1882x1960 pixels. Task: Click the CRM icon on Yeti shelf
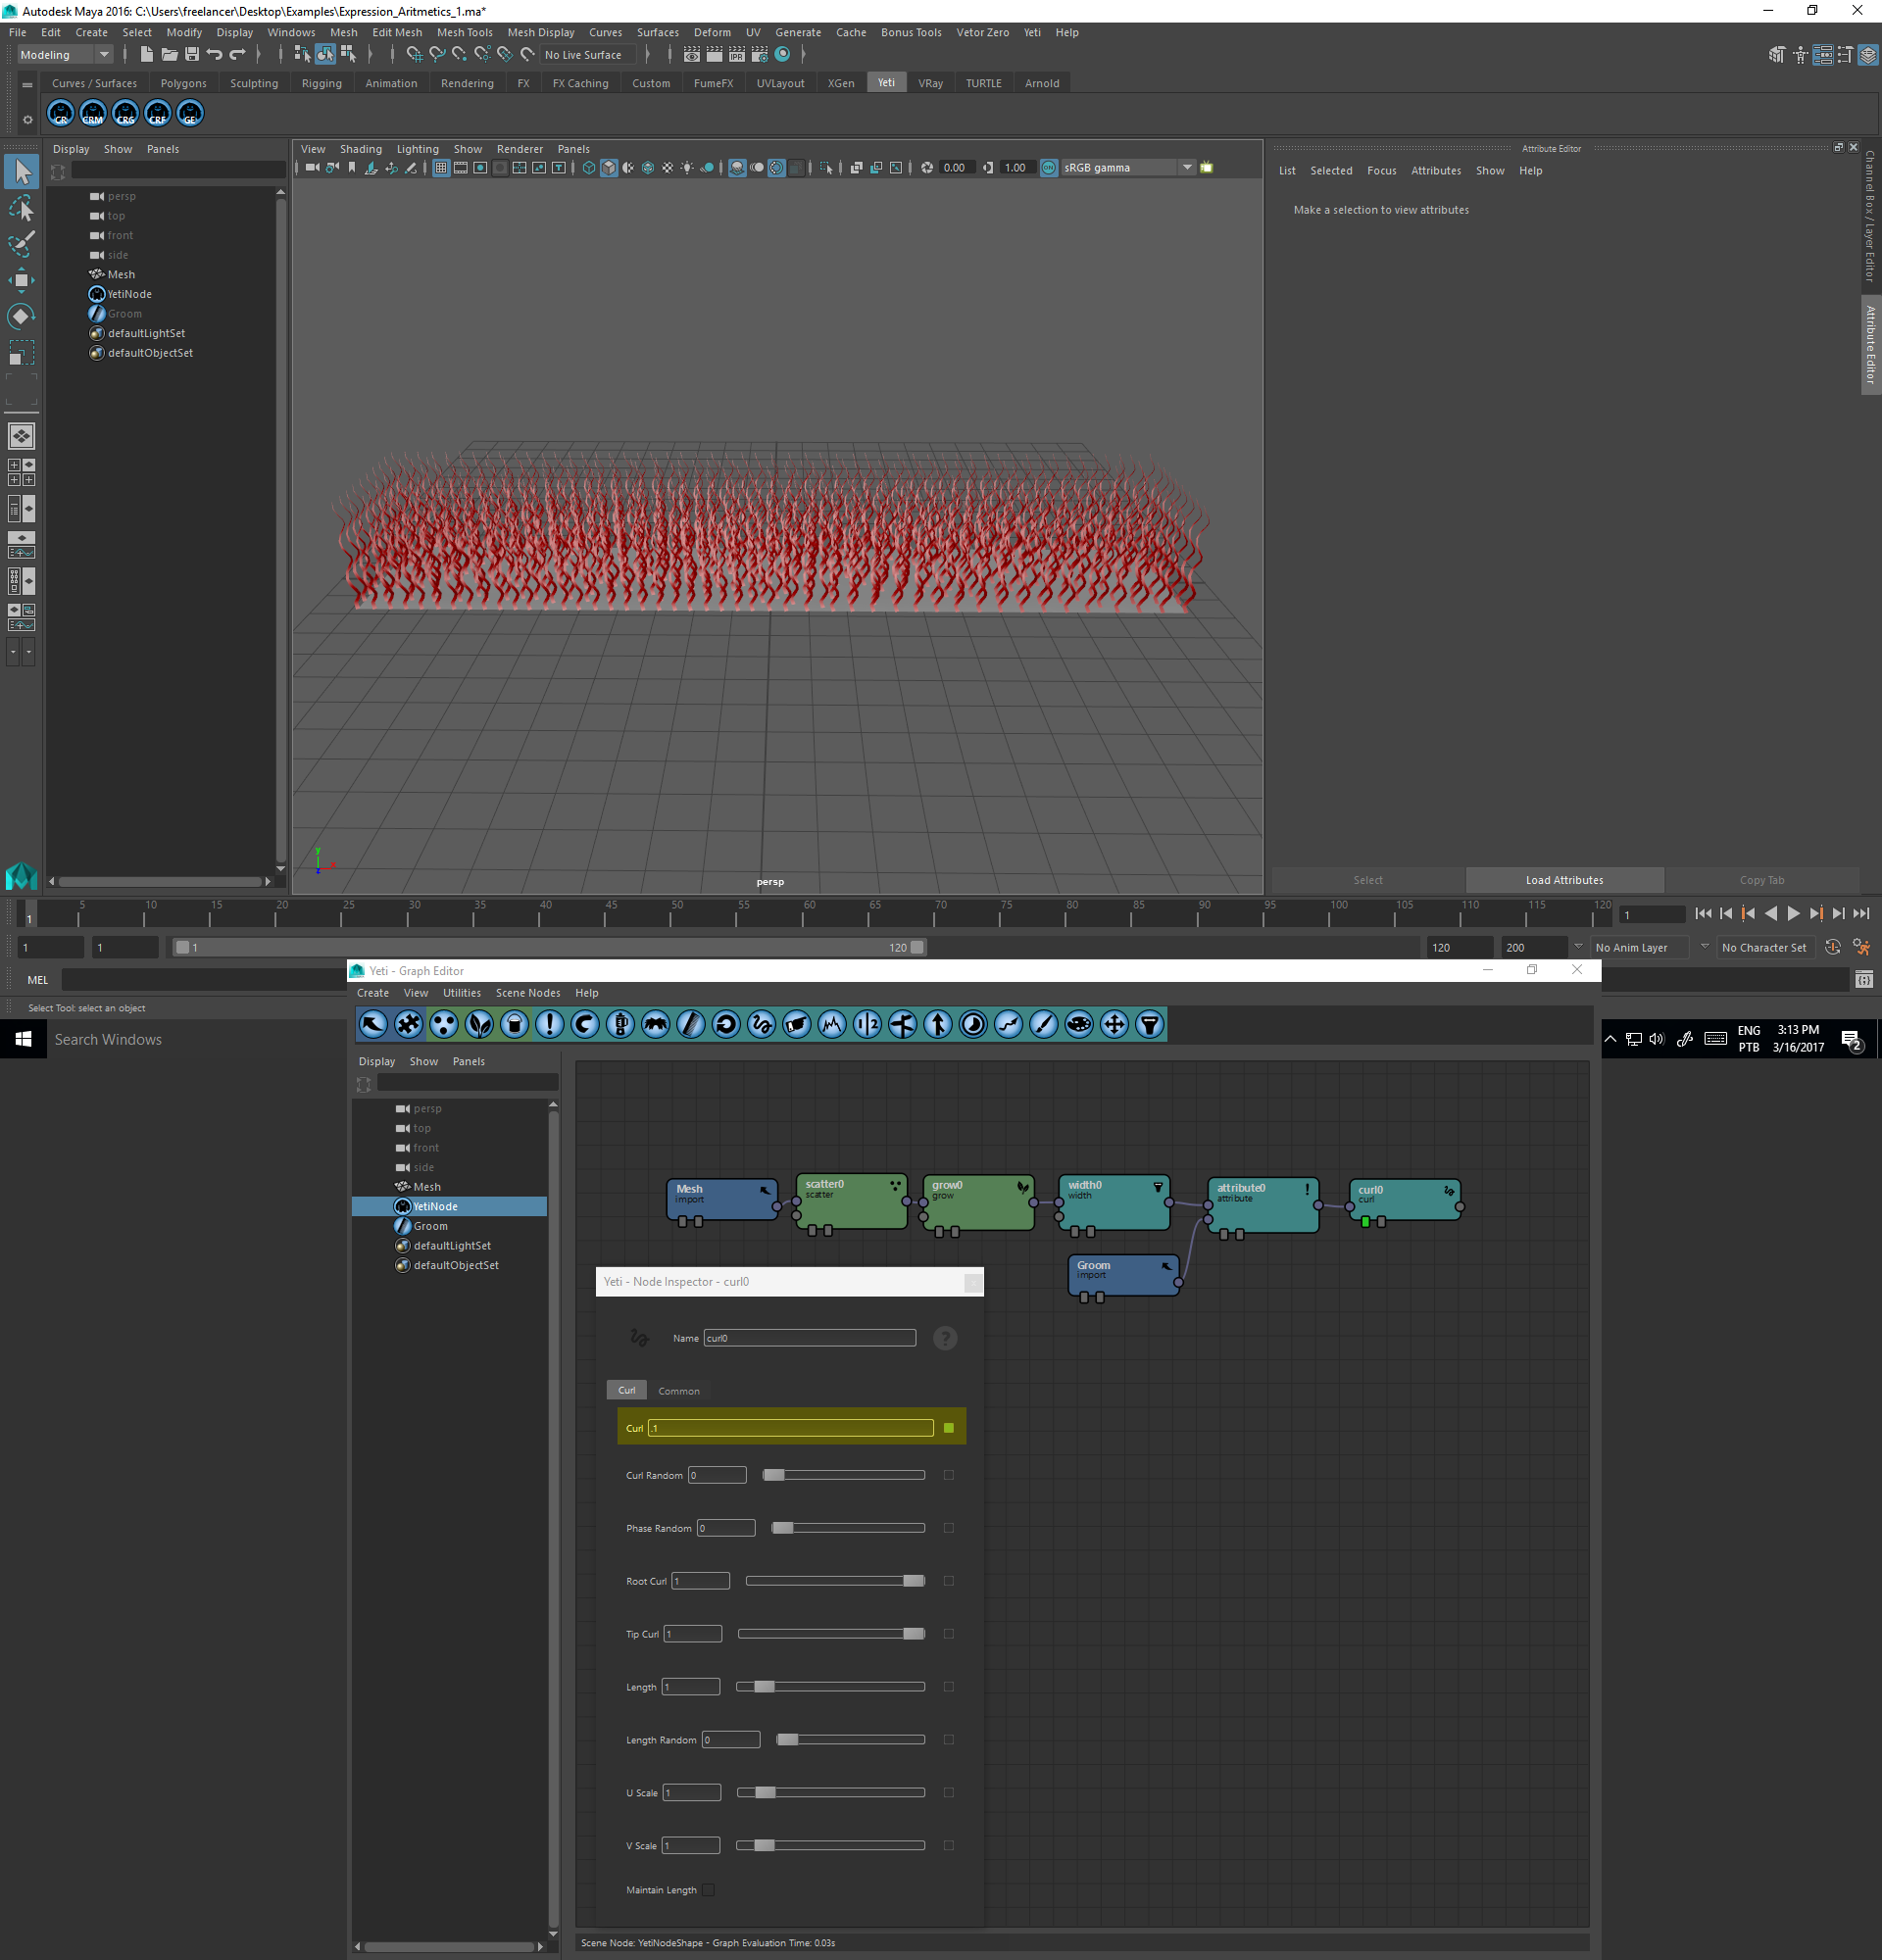point(93,114)
